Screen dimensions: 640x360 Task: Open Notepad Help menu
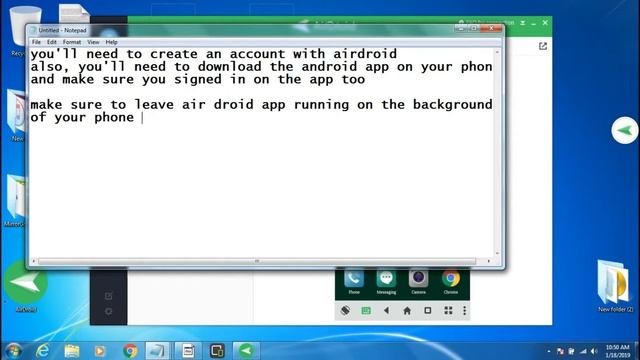(111, 42)
